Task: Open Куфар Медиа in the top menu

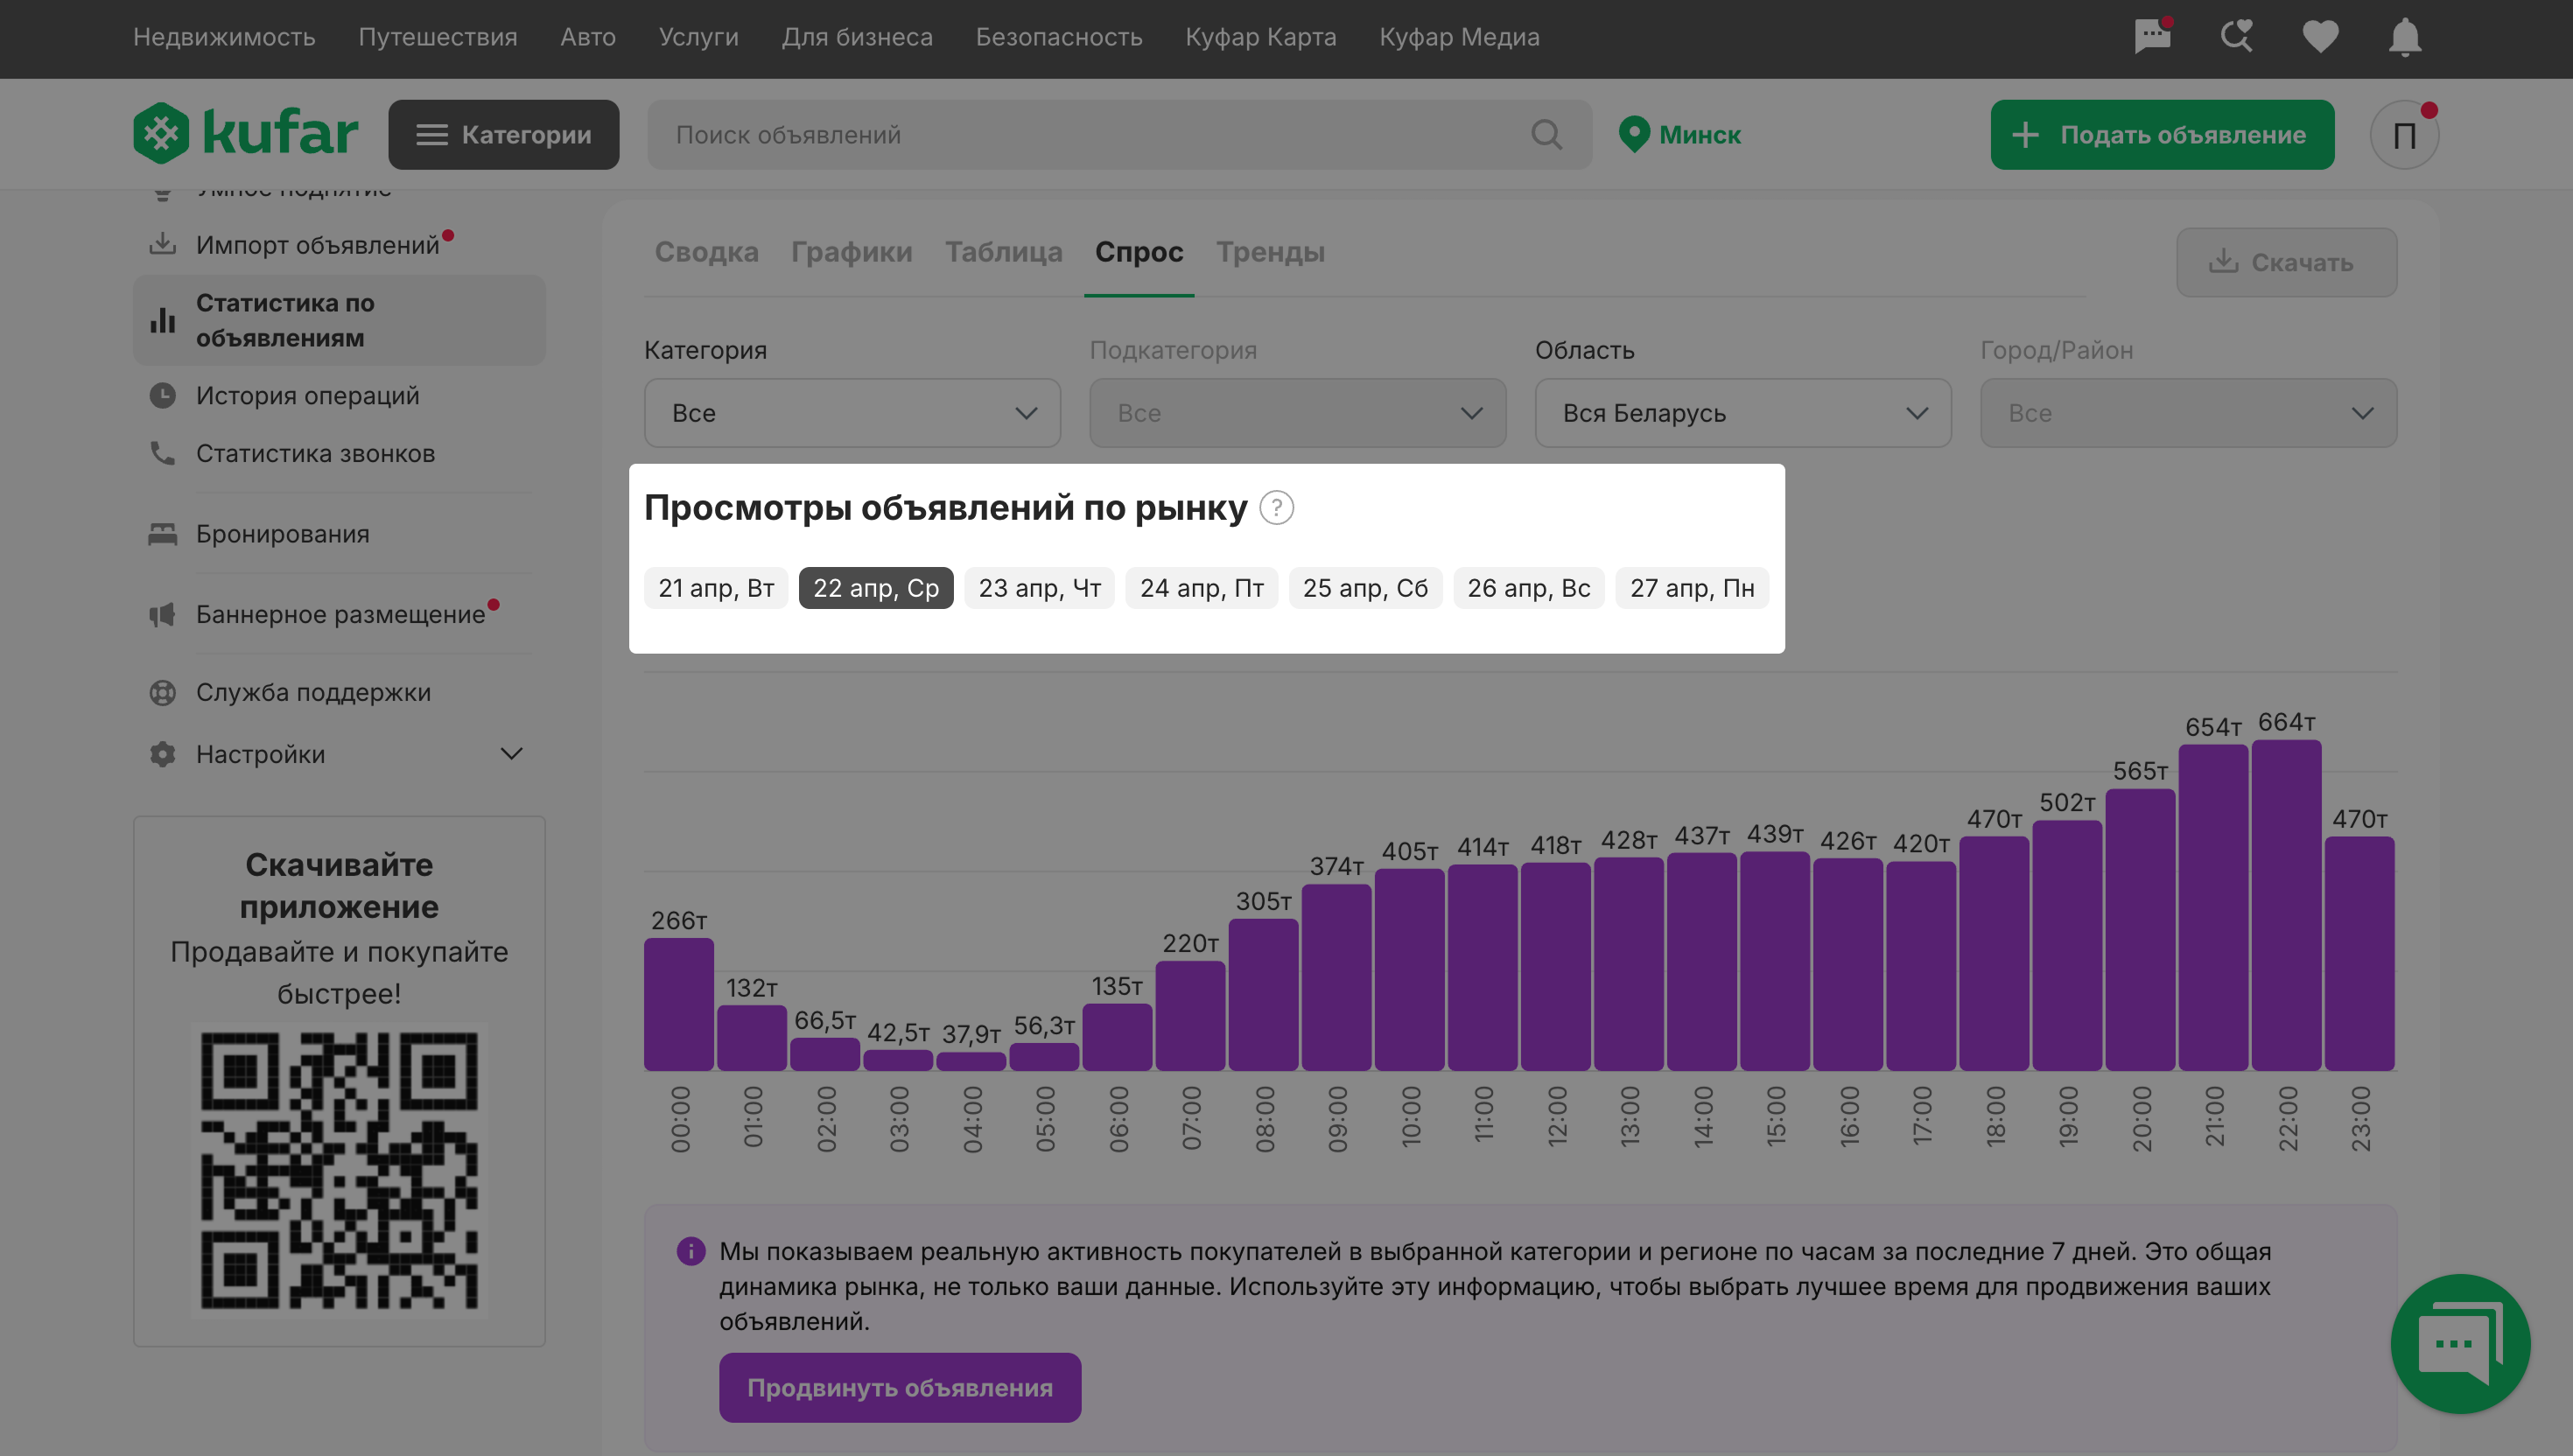Action: (1459, 37)
